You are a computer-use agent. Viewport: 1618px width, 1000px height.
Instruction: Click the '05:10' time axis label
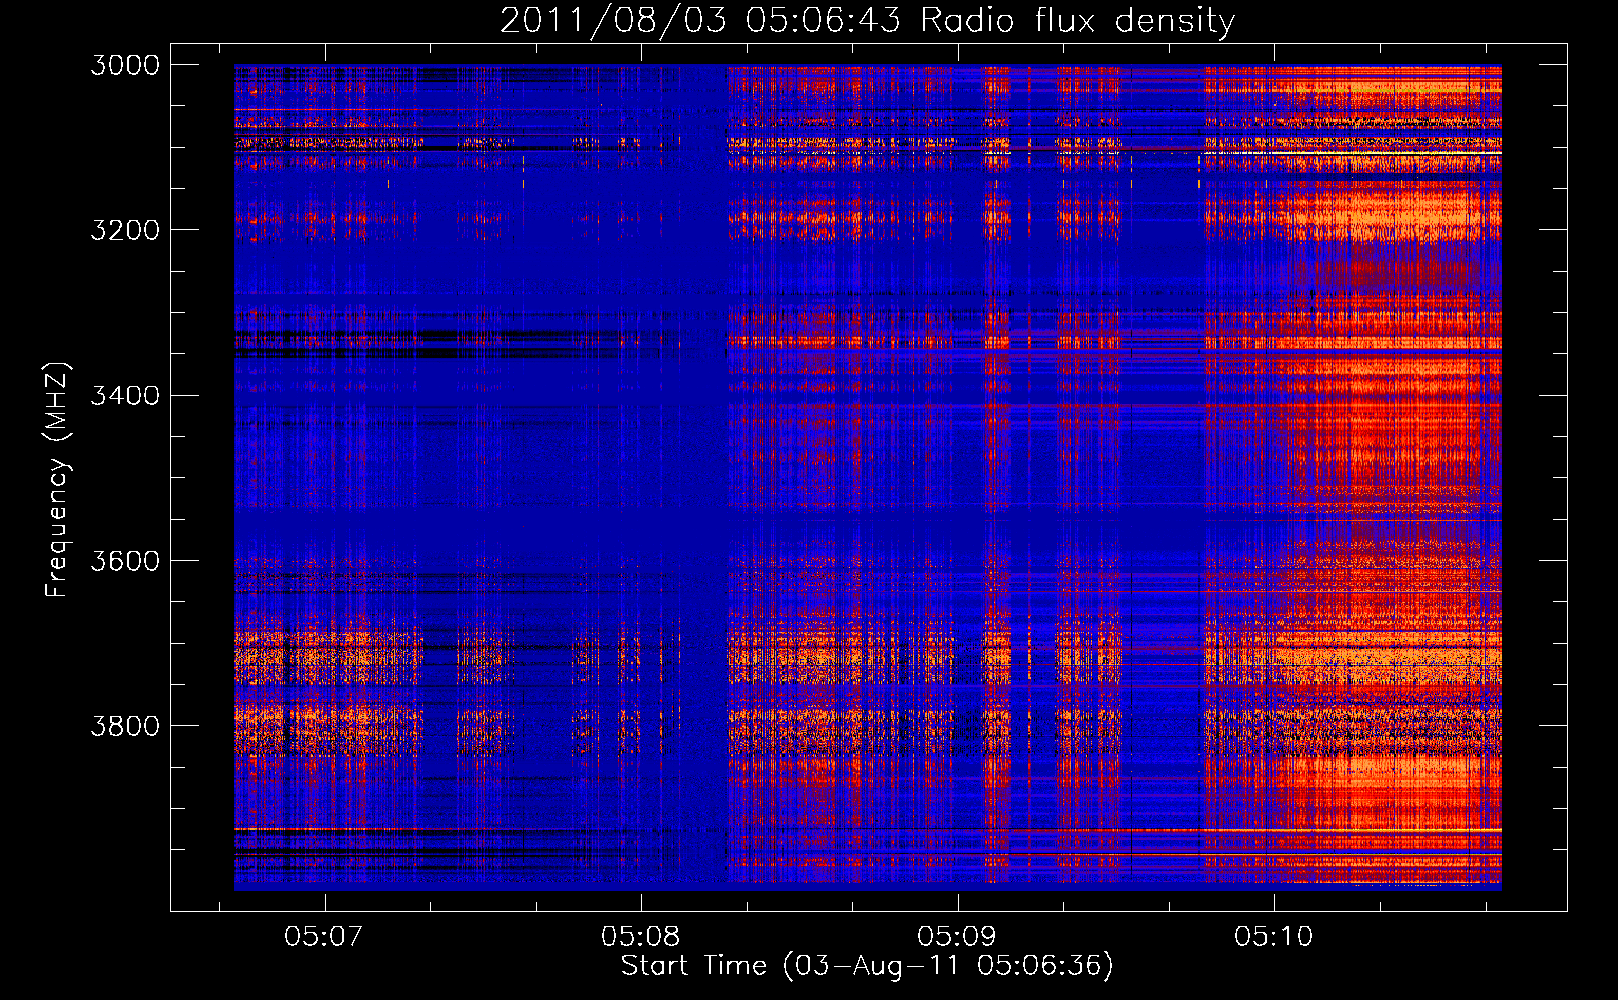1273,936
